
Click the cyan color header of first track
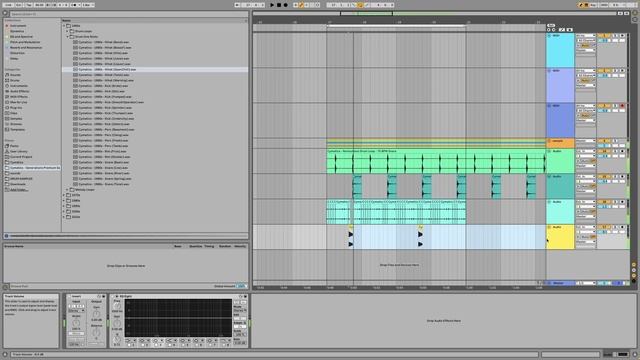pyautogui.click(x=560, y=50)
